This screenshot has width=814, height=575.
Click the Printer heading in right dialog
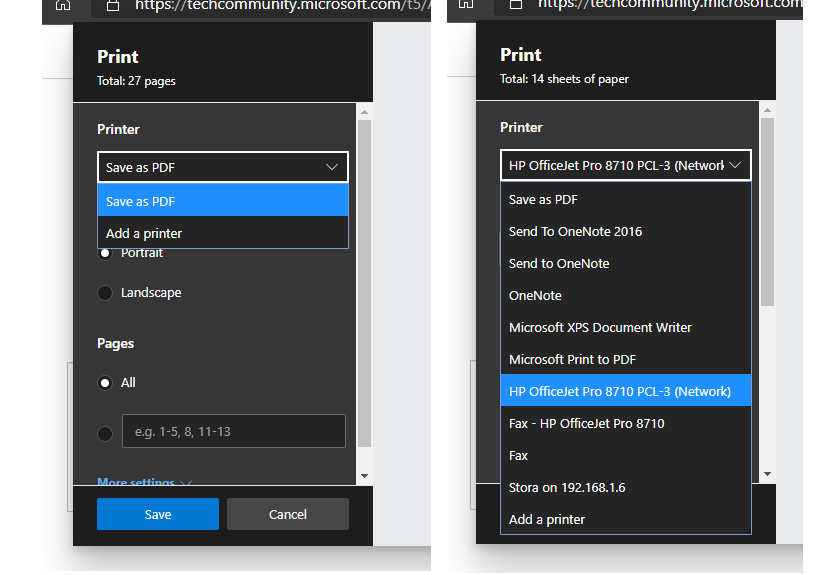click(521, 127)
